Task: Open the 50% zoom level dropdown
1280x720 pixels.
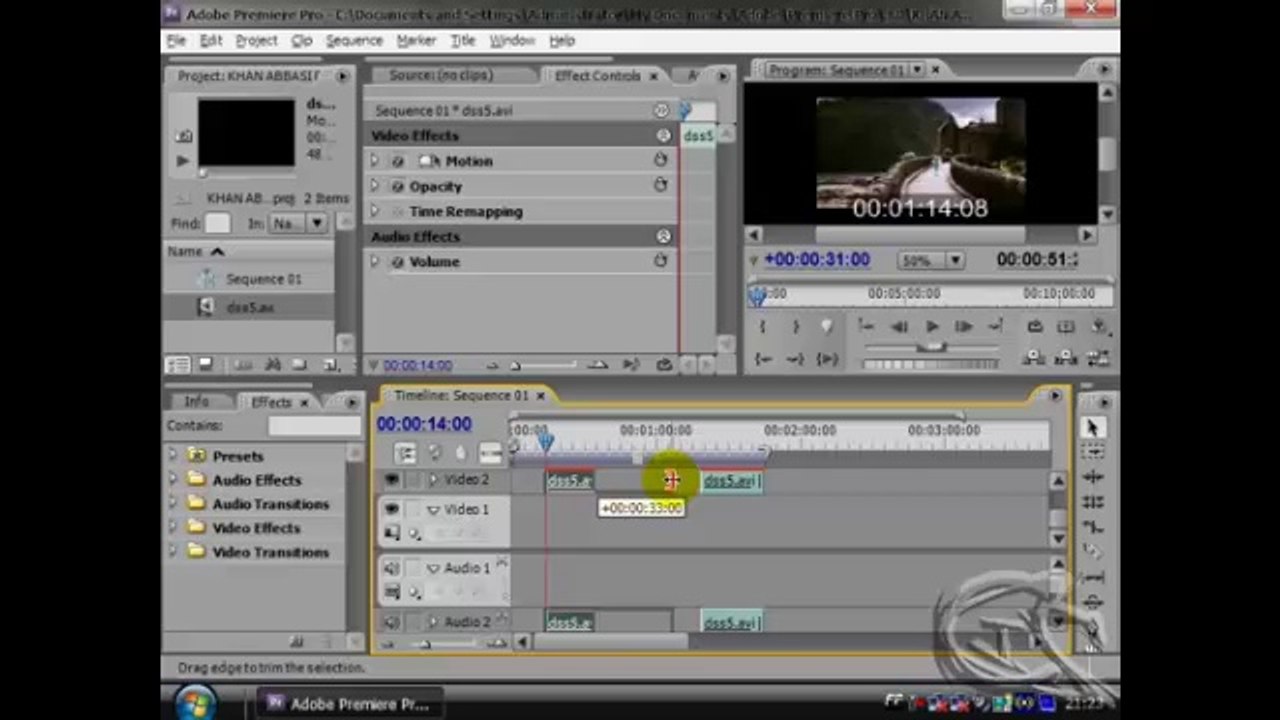Action: pos(930,260)
